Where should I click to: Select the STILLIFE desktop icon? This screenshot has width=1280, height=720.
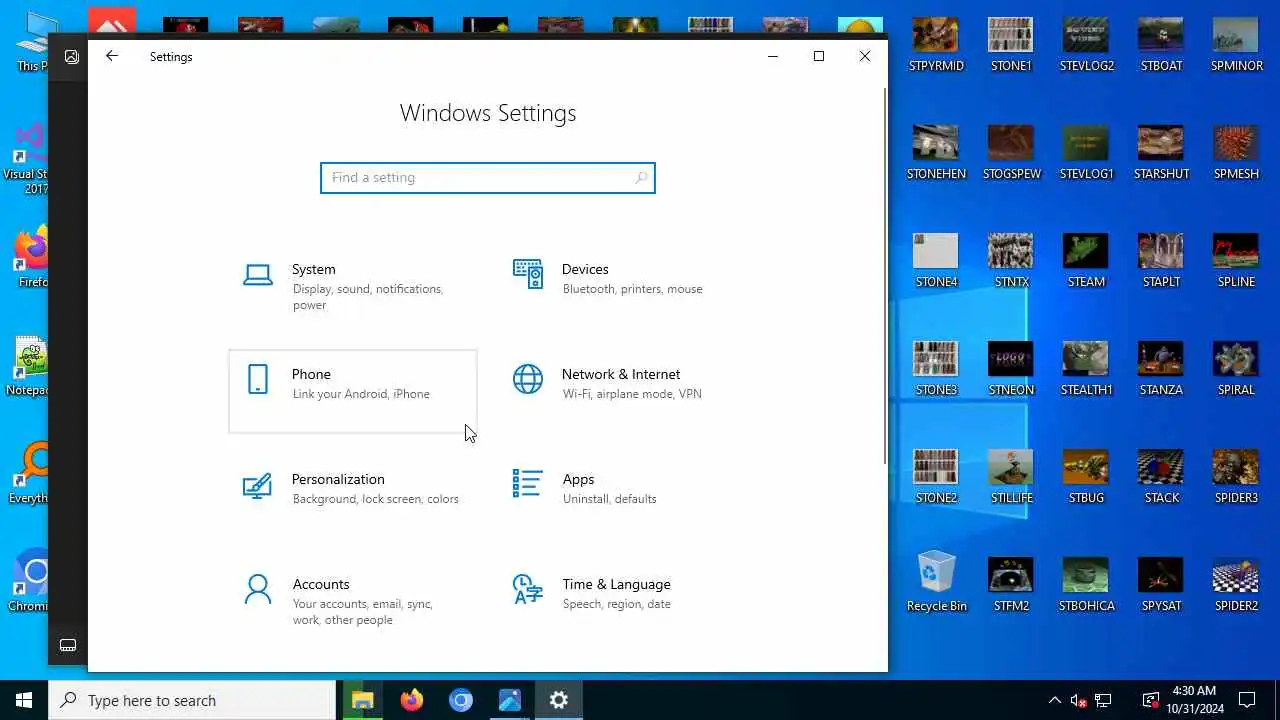pos(1011,477)
